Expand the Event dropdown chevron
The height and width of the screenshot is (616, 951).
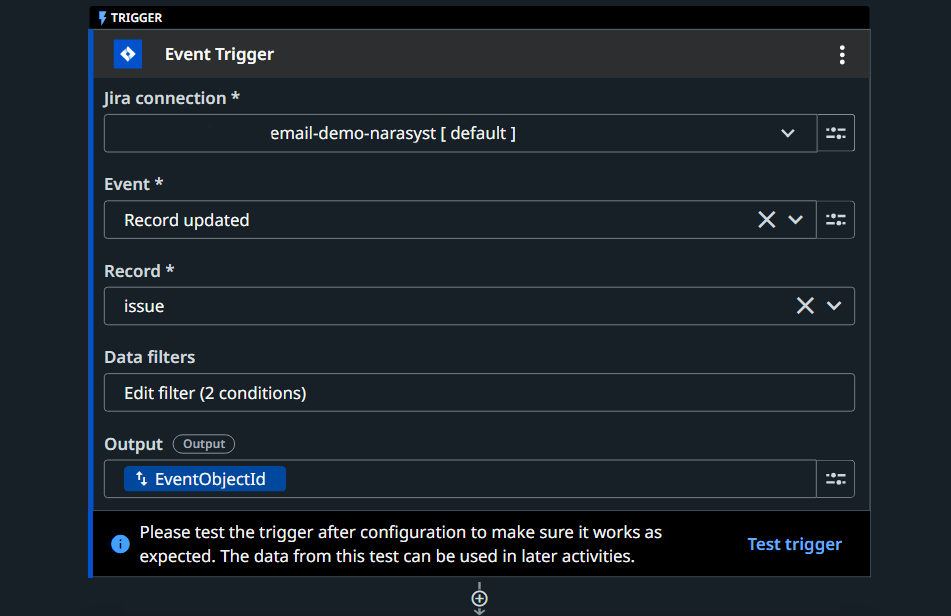tap(796, 220)
